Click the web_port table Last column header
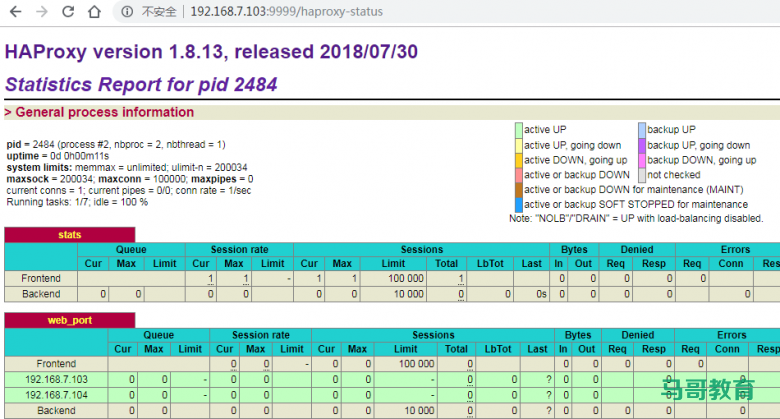The height and width of the screenshot is (419, 780). point(537,349)
